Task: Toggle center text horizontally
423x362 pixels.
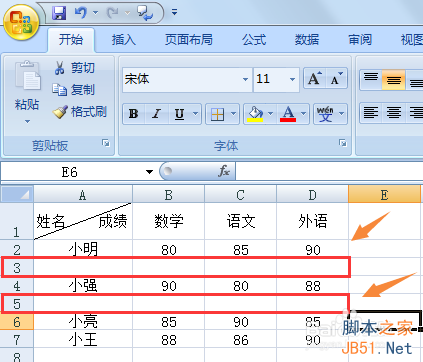Action: [394, 113]
